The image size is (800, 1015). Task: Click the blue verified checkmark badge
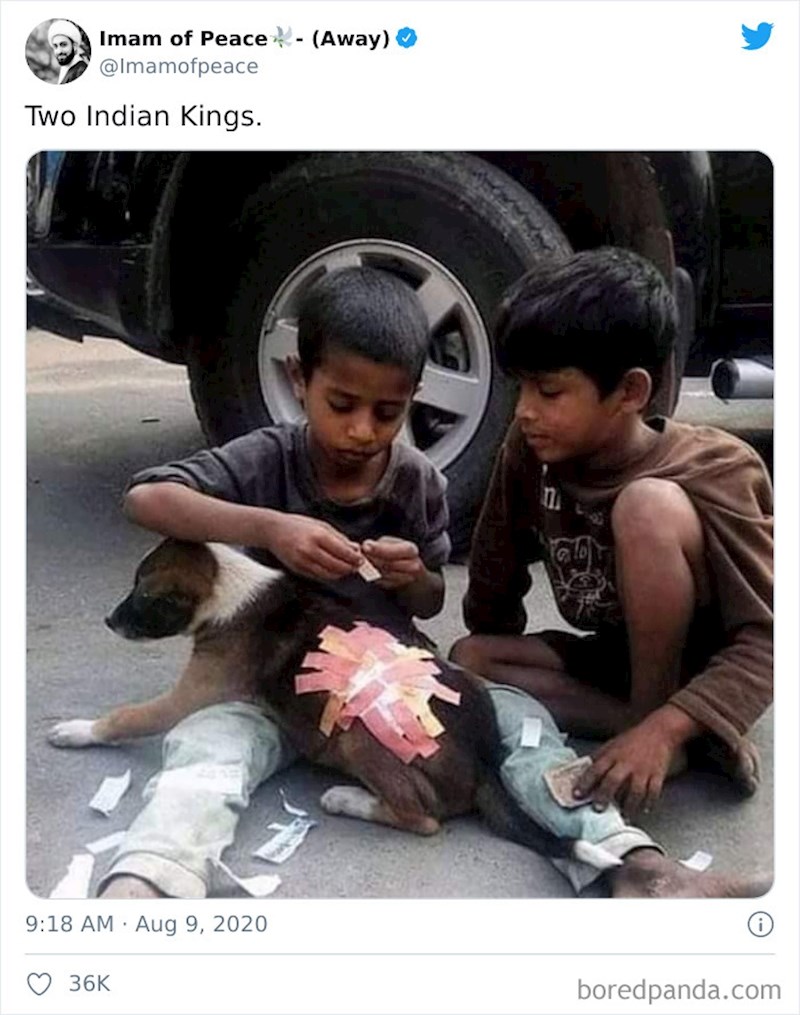tap(406, 38)
